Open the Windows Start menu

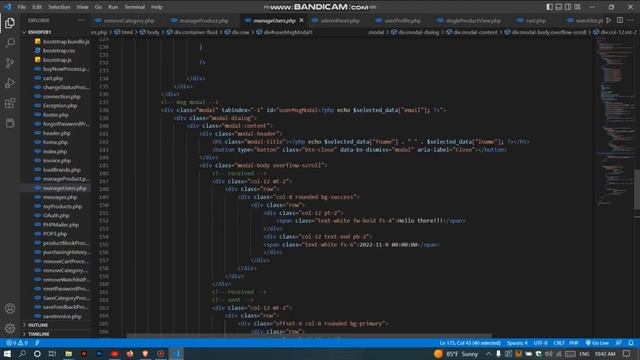pyautogui.click(x=7, y=353)
